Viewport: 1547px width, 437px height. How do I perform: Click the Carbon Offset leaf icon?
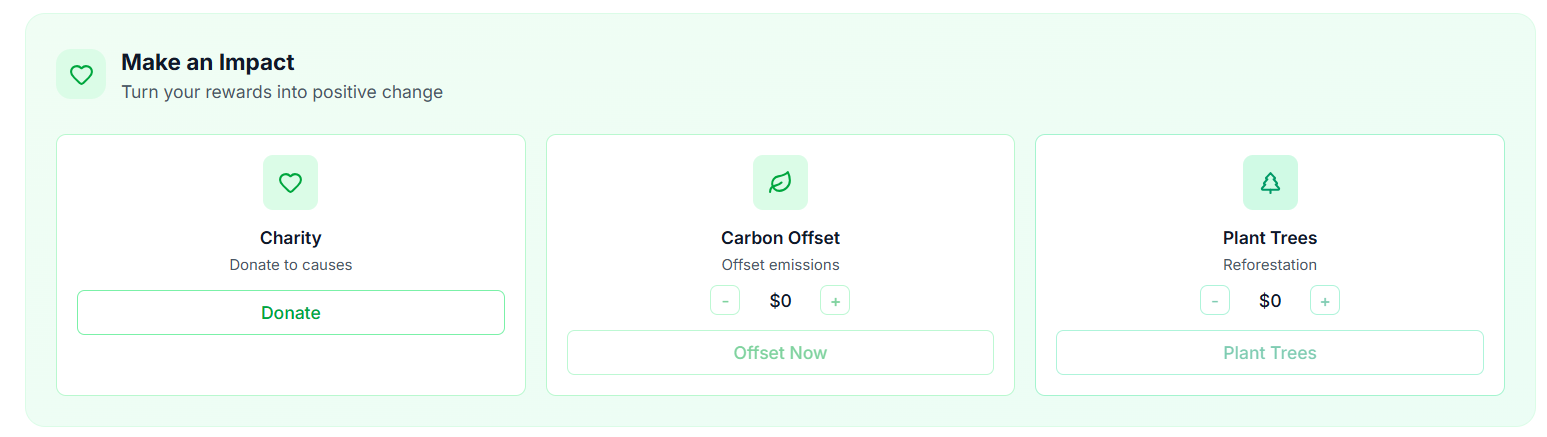pos(780,182)
